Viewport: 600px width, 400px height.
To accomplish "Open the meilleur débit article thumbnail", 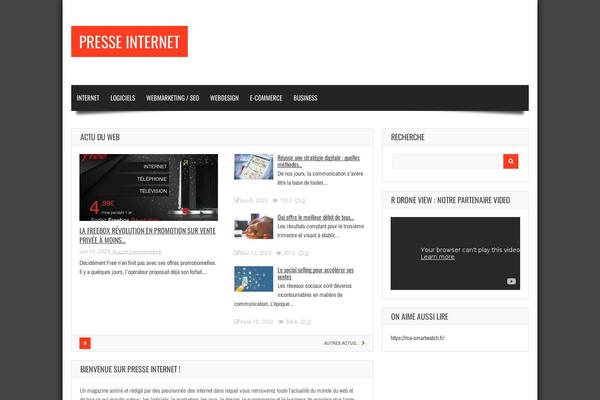I will [254, 226].
